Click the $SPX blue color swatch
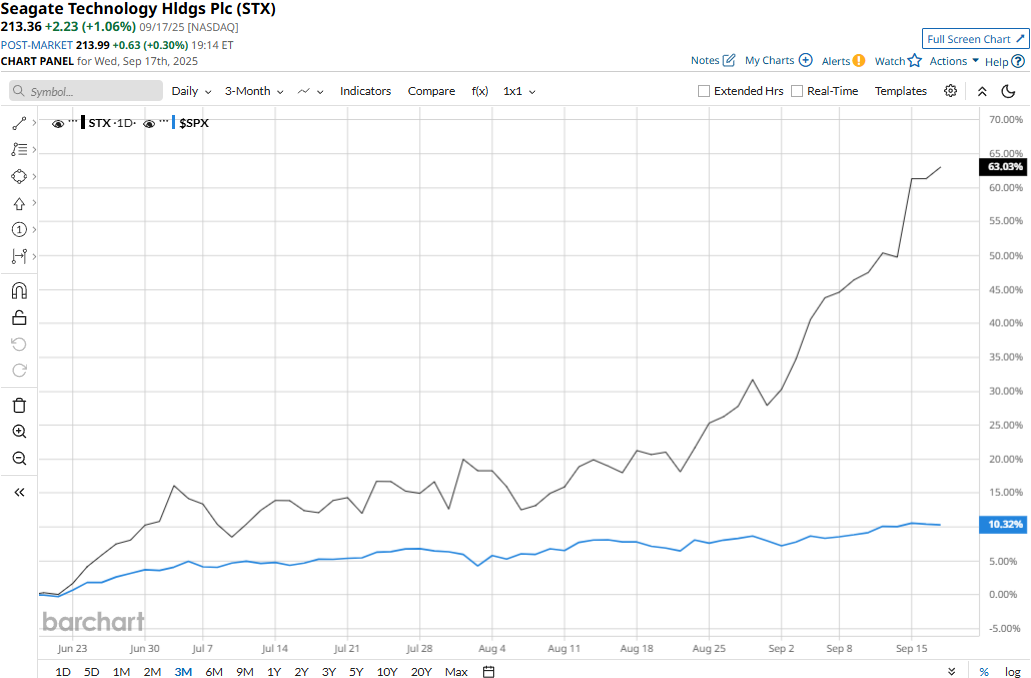The image size is (1031, 678). click(174, 122)
